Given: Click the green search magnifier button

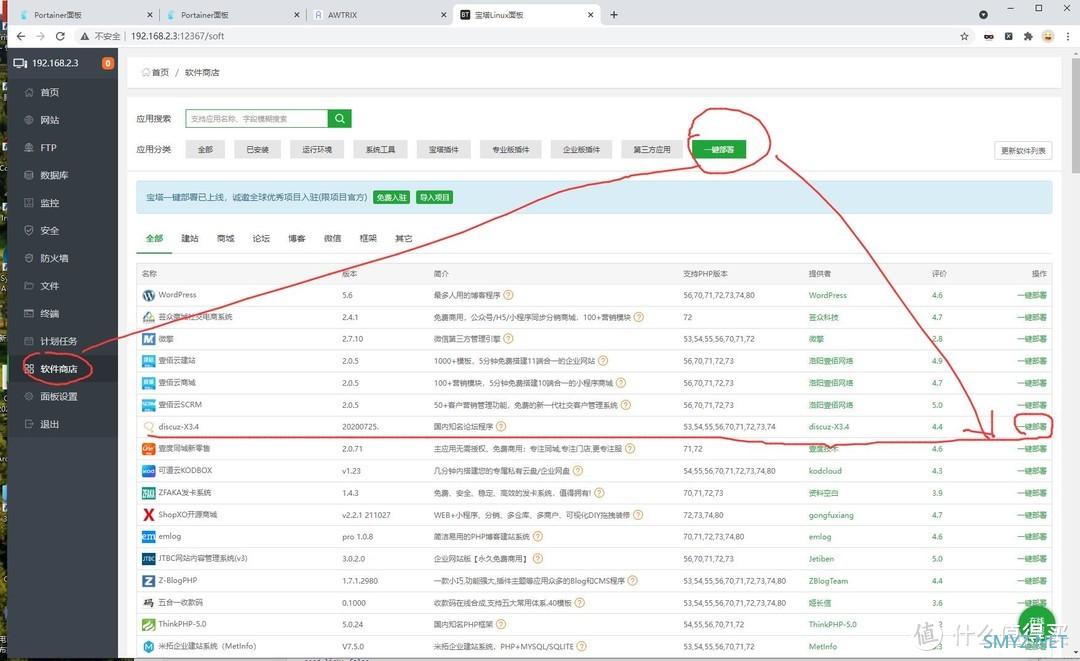Looking at the screenshot, I should coord(340,118).
